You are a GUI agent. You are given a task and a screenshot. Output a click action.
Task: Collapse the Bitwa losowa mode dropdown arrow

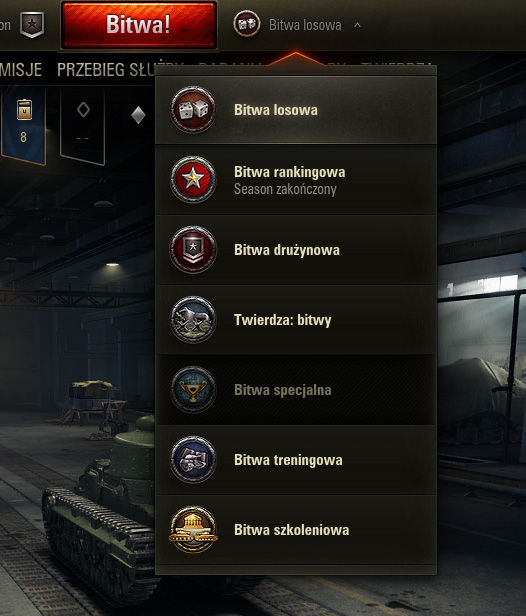click(x=357, y=25)
